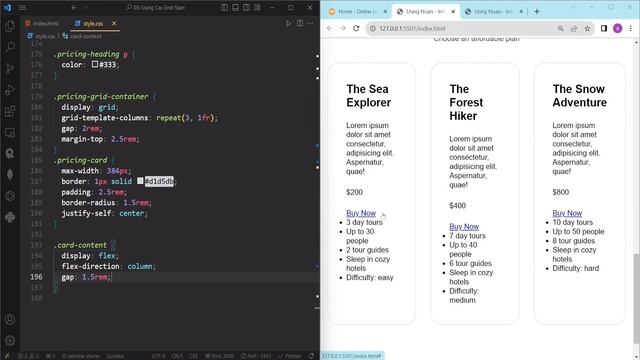Click the zoom magnifier icon in address bar
The height and width of the screenshot is (360, 640).
coord(561,28)
